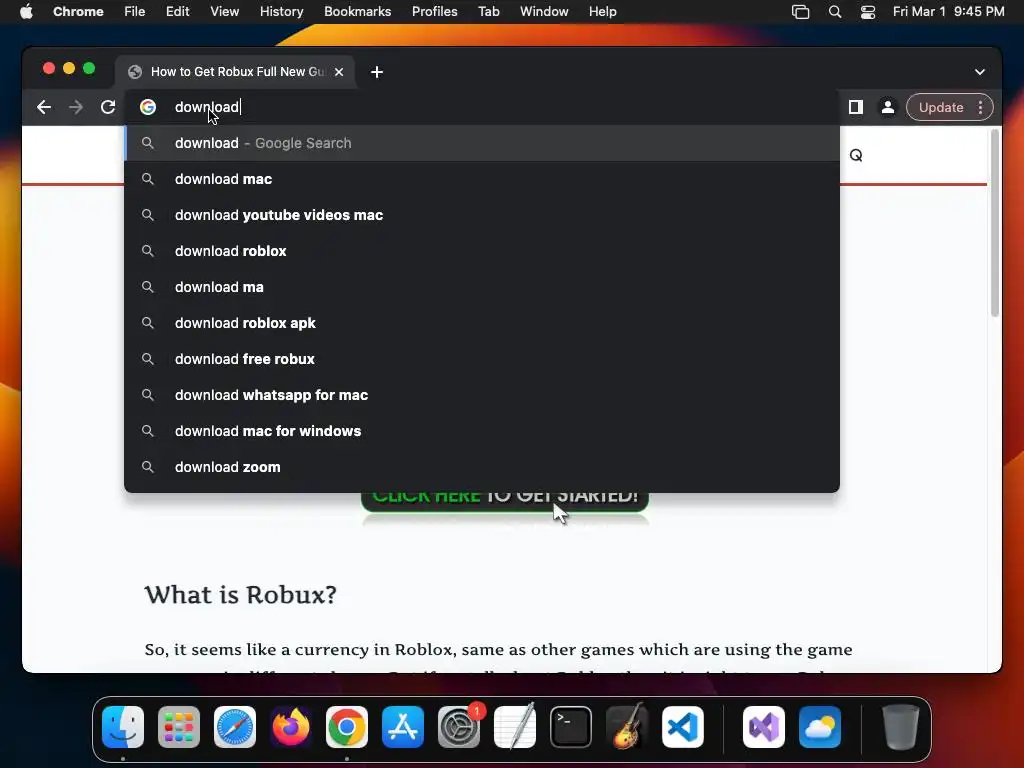Click the 'Click here to get started' button
This screenshot has width=1024, height=768.
coord(504,502)
